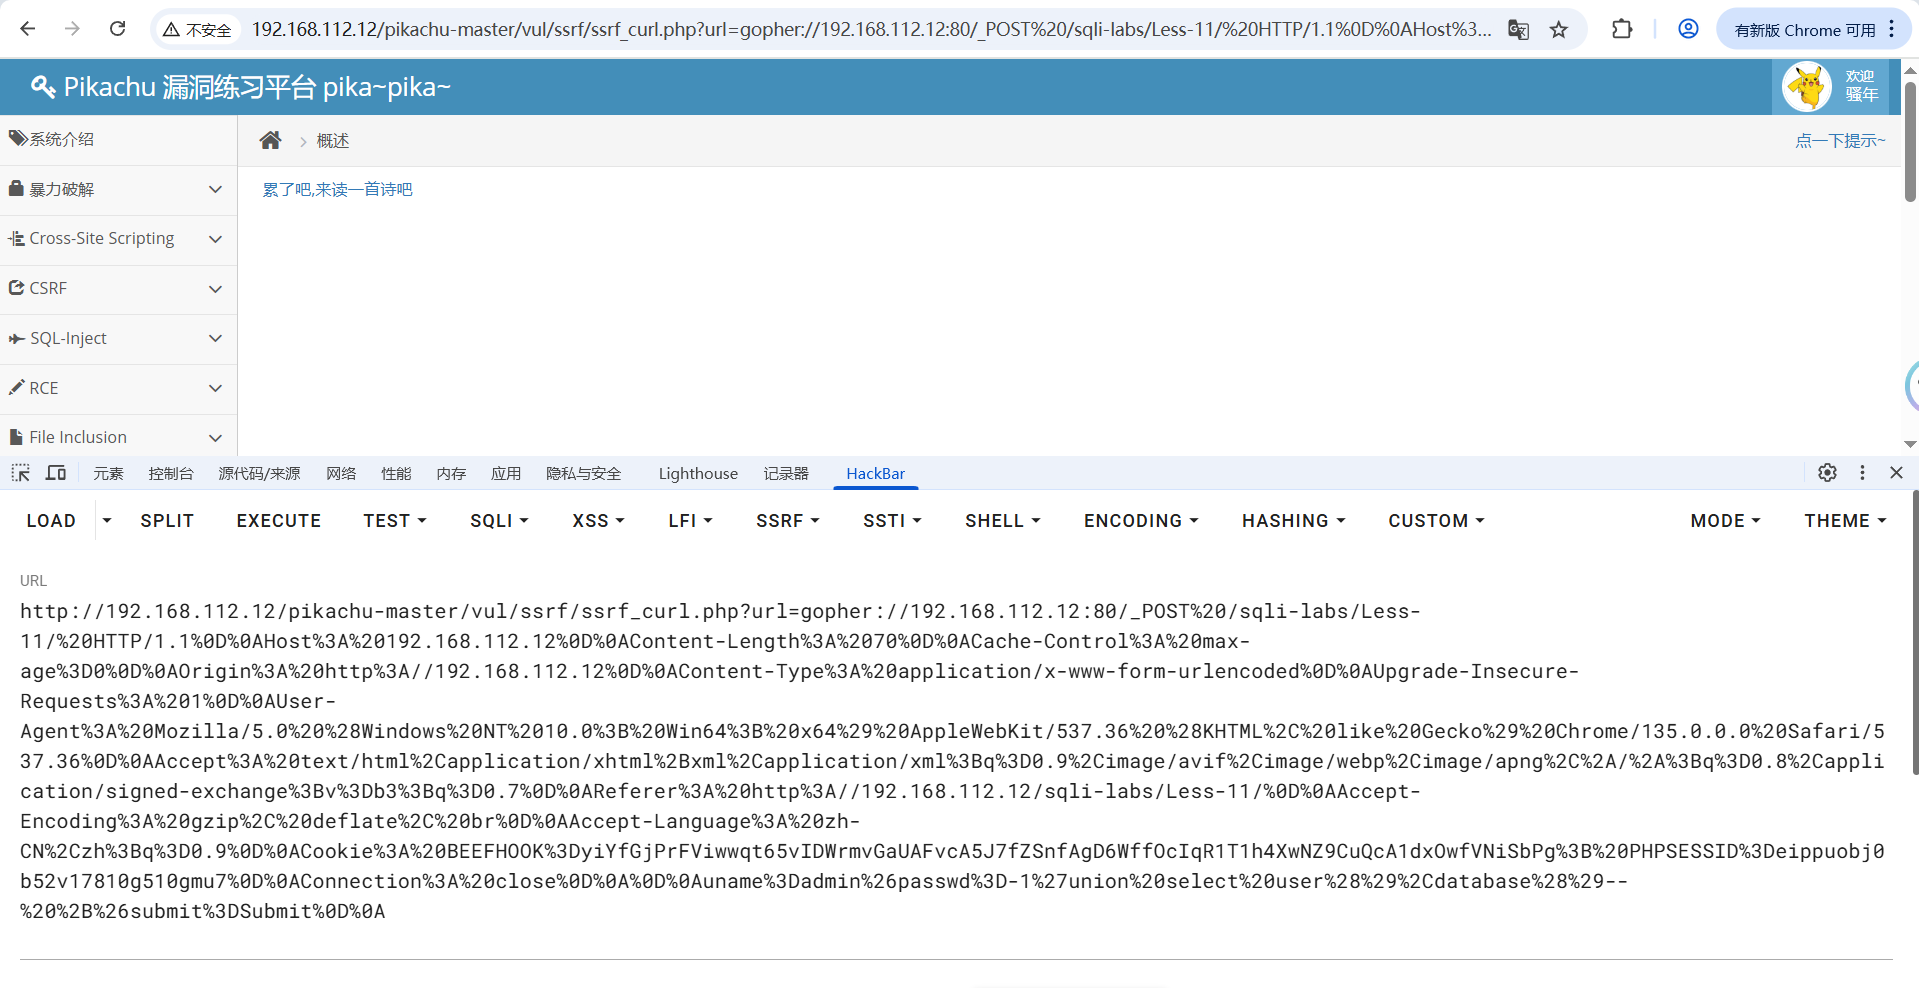Open the 点一下提示~ hint link
Image resolution: width=1919 pixels, height=988 pixels.
1840,141
